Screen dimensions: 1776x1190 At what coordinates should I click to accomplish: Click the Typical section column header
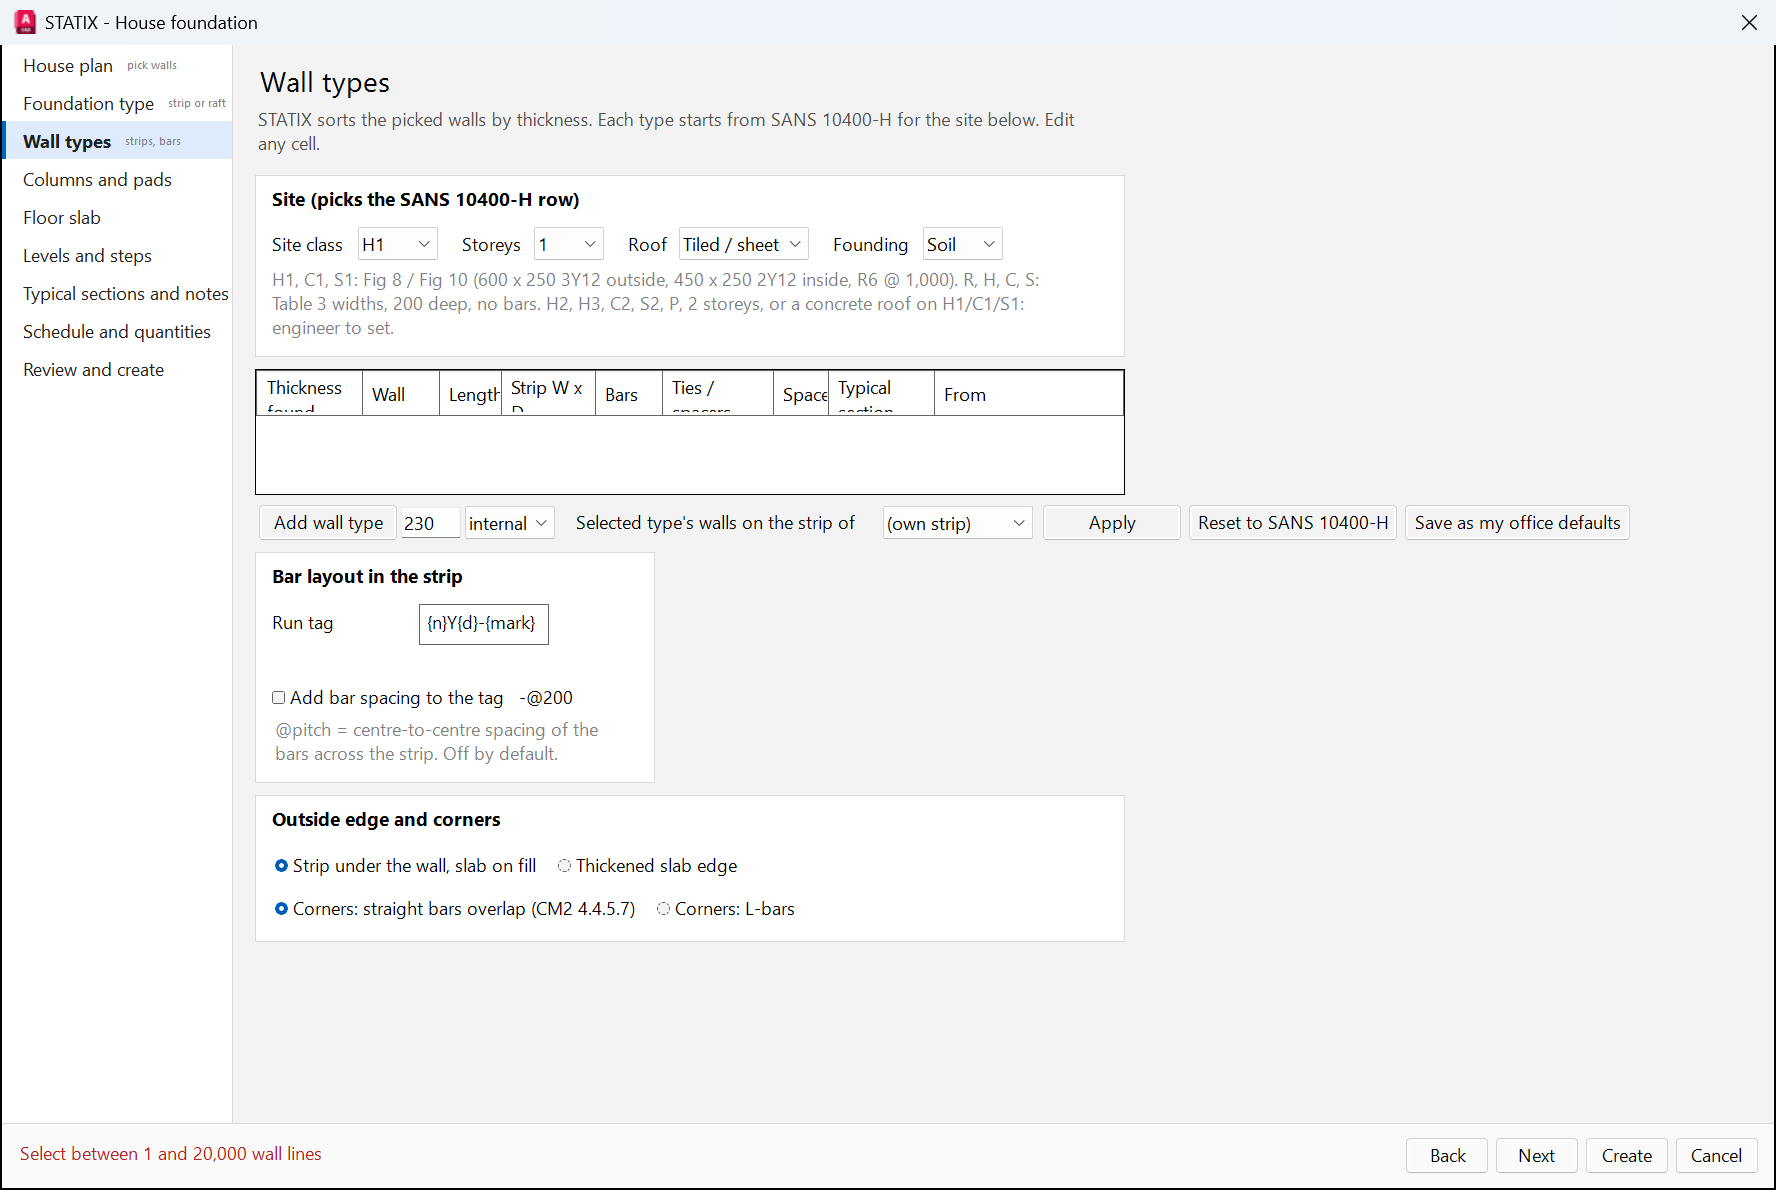(881, 393)
